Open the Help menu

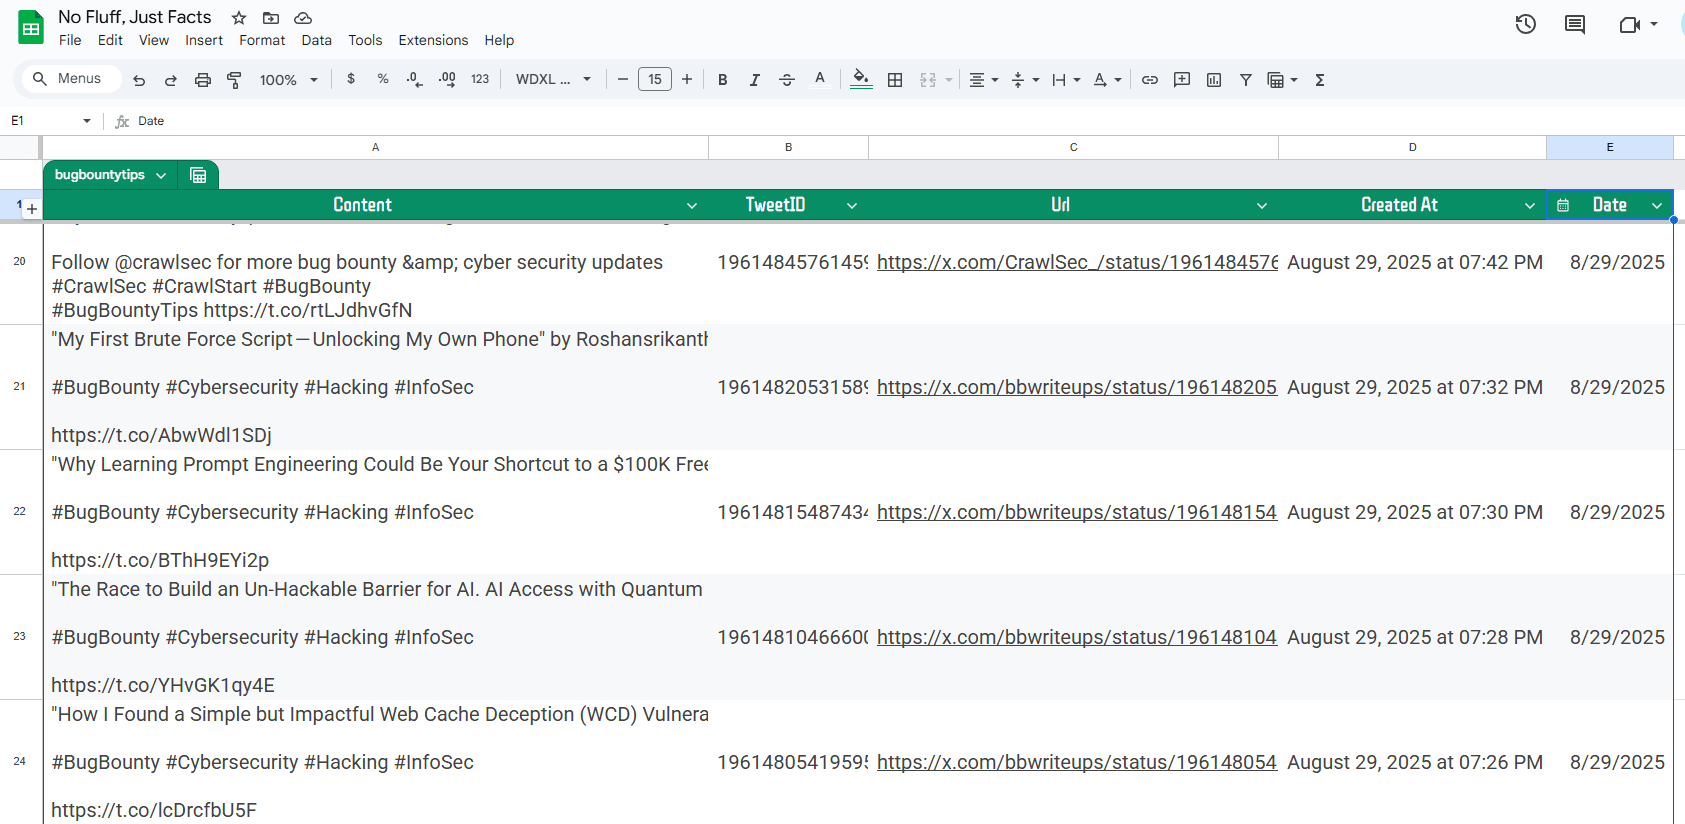click(x=499, y=40)
